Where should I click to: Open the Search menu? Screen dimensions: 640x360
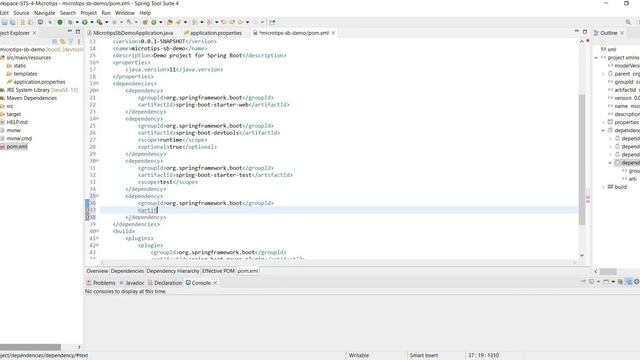pyautogui.click(x=68, y=13)
